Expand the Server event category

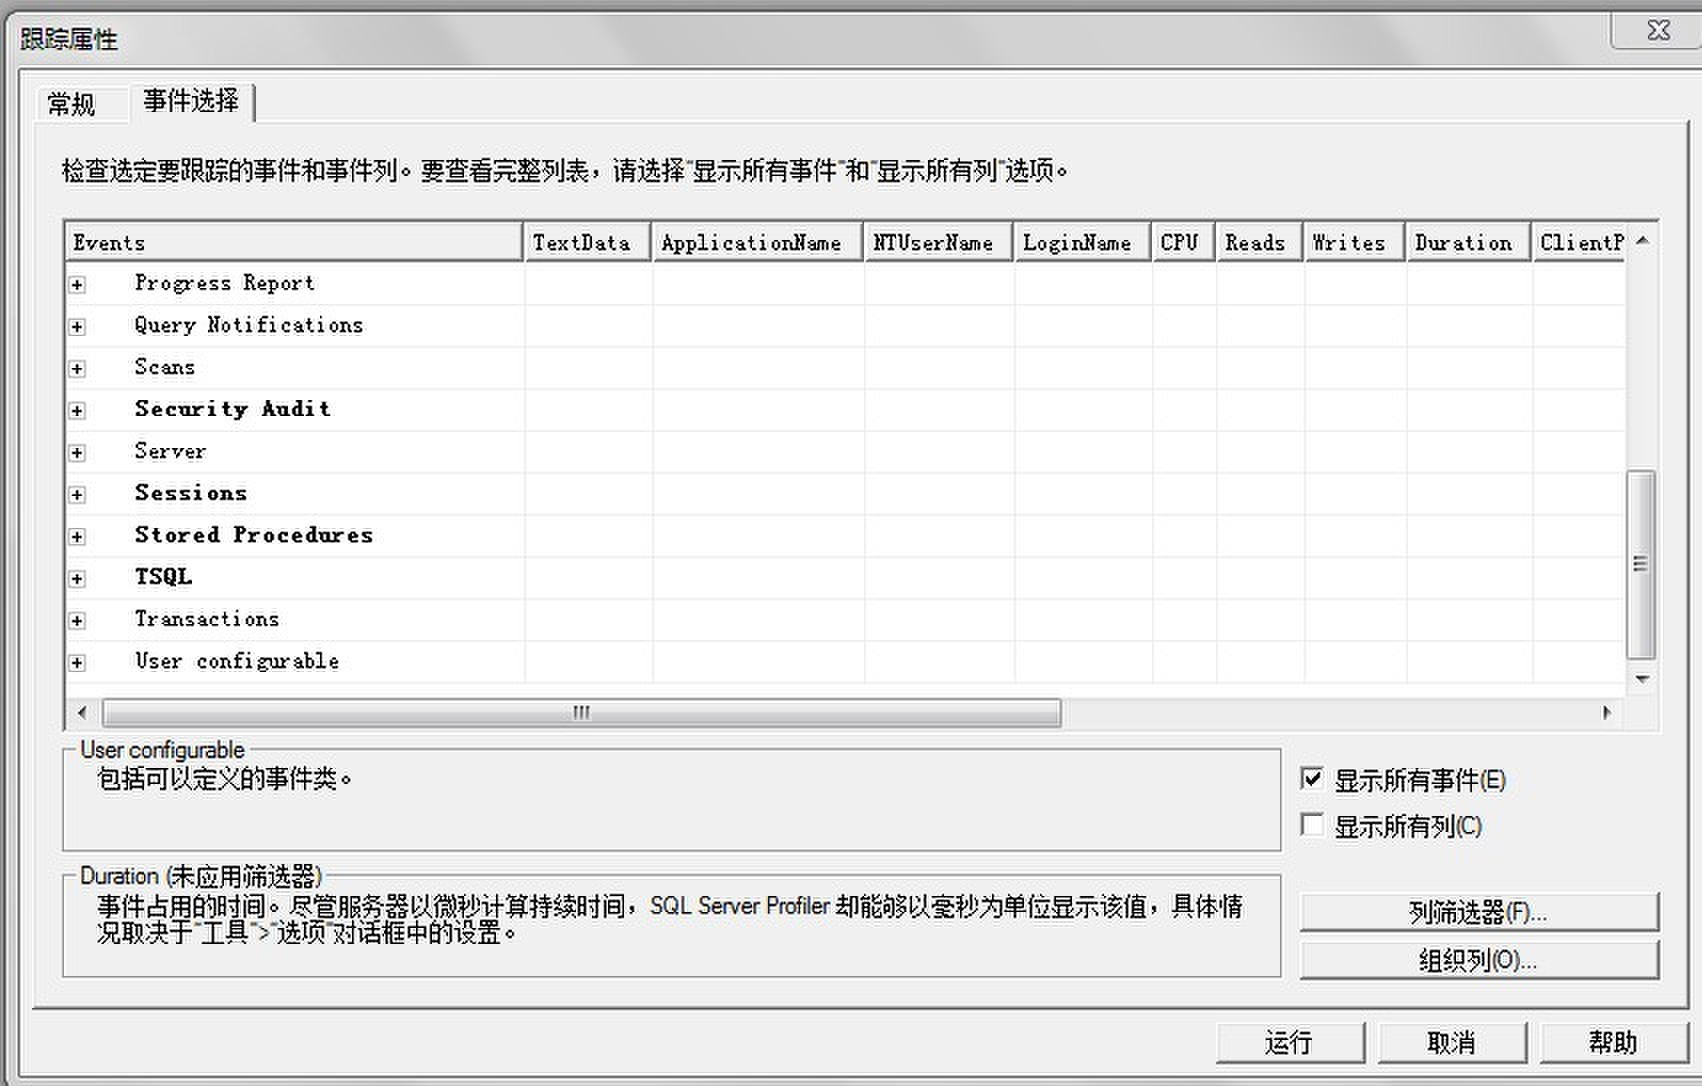(x=77, y=453)
